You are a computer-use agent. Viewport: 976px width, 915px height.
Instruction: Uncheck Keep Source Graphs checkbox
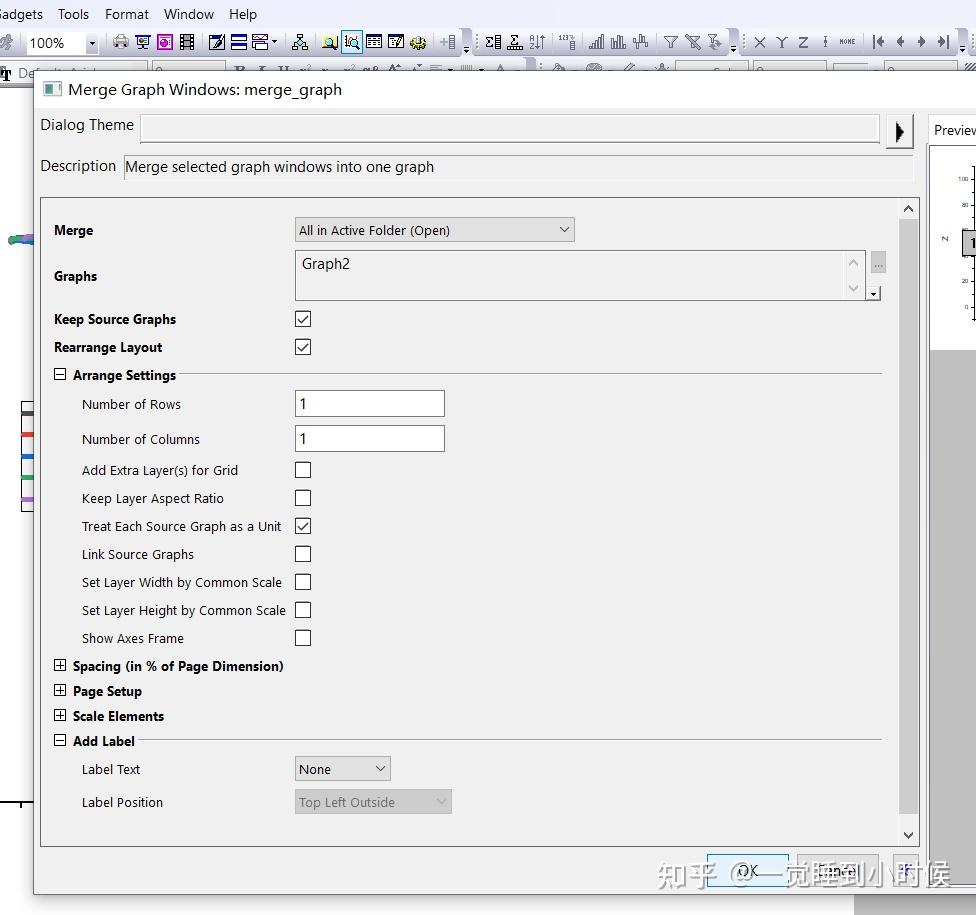pos(303,319)
